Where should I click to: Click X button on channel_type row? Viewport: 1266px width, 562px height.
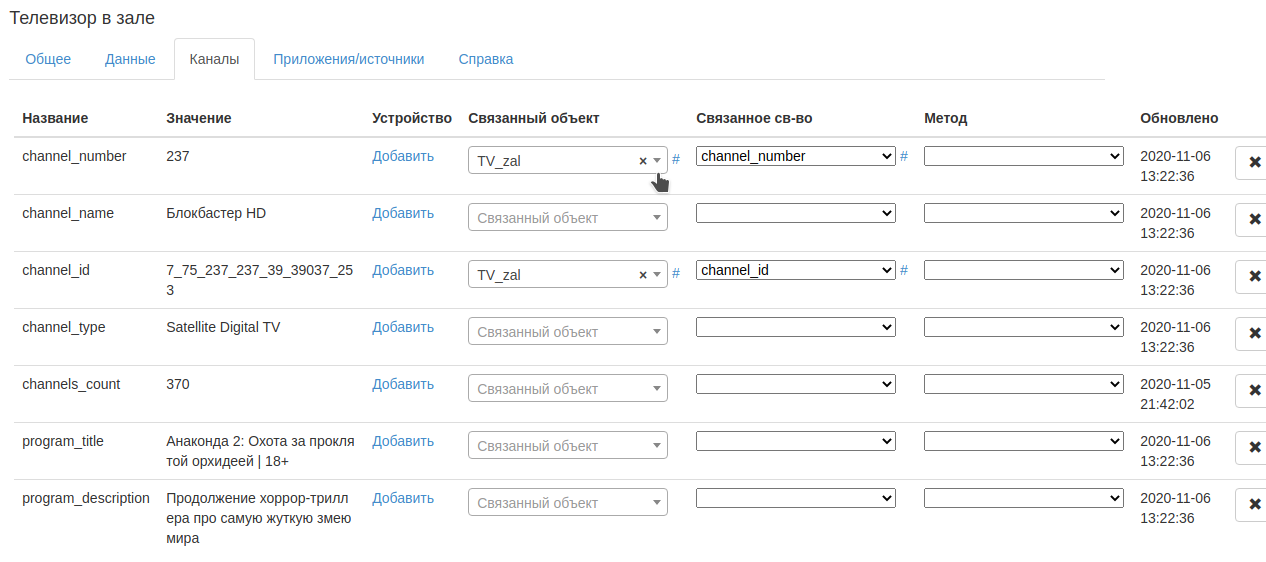[1254, 334]
